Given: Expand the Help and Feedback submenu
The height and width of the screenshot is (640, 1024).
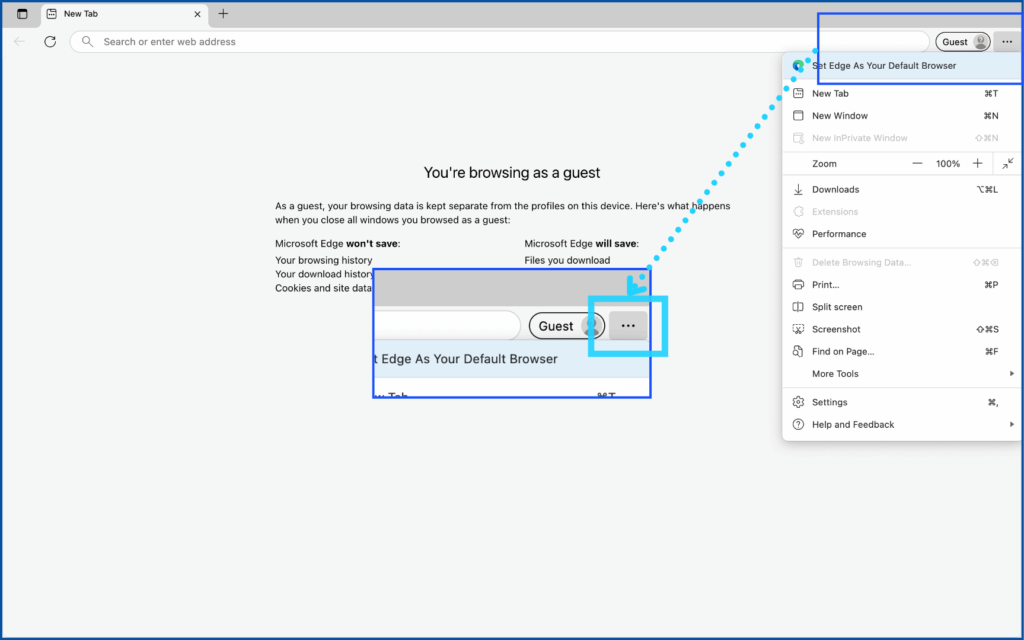Looking at the screenshot, I should 852,424.
